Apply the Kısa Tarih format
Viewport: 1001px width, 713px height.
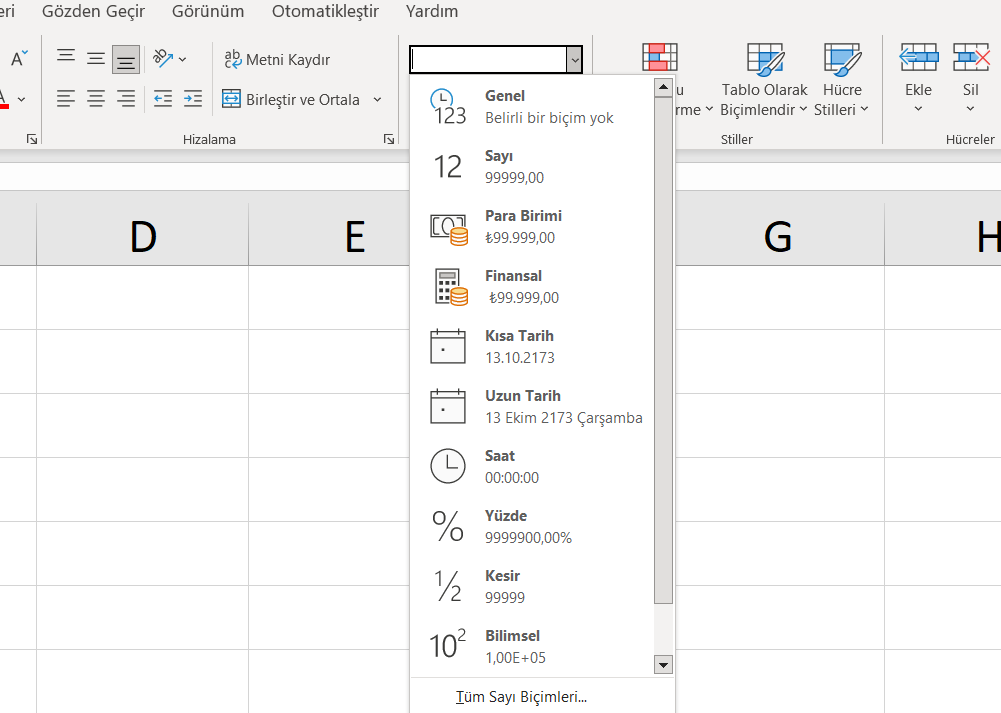pos(532,347)
